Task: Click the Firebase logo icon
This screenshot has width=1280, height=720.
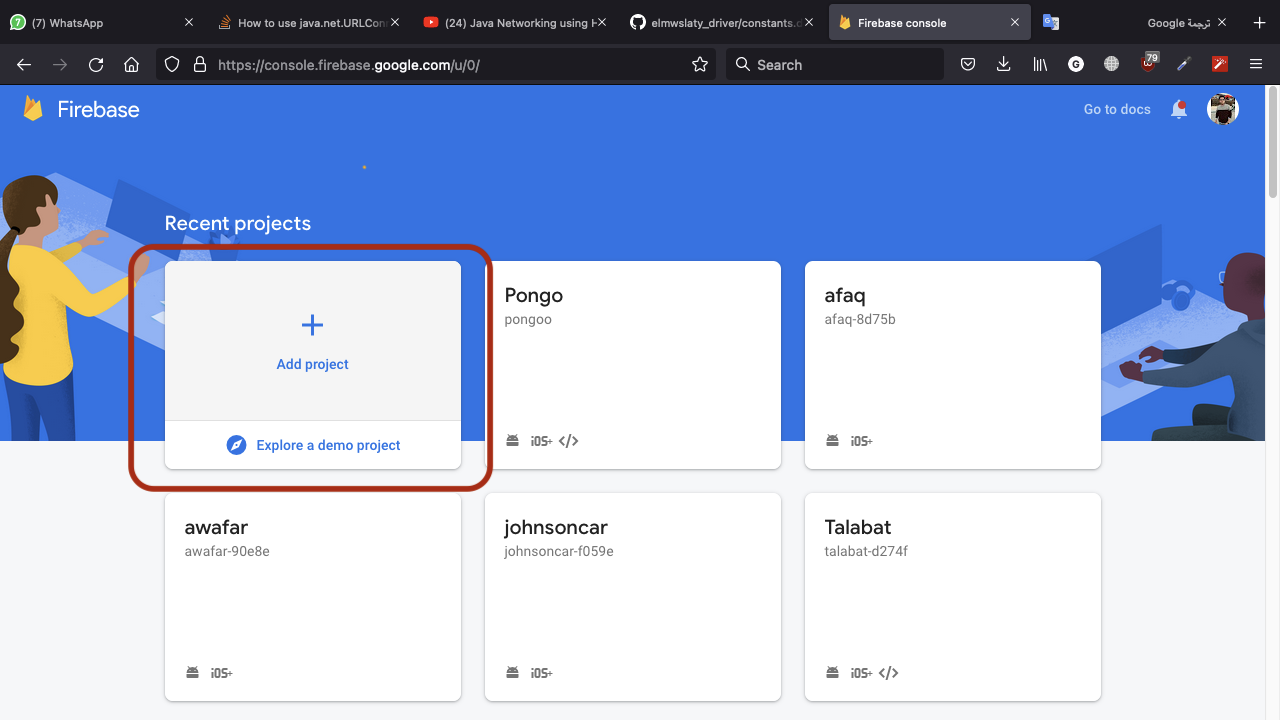Action: 33,109
